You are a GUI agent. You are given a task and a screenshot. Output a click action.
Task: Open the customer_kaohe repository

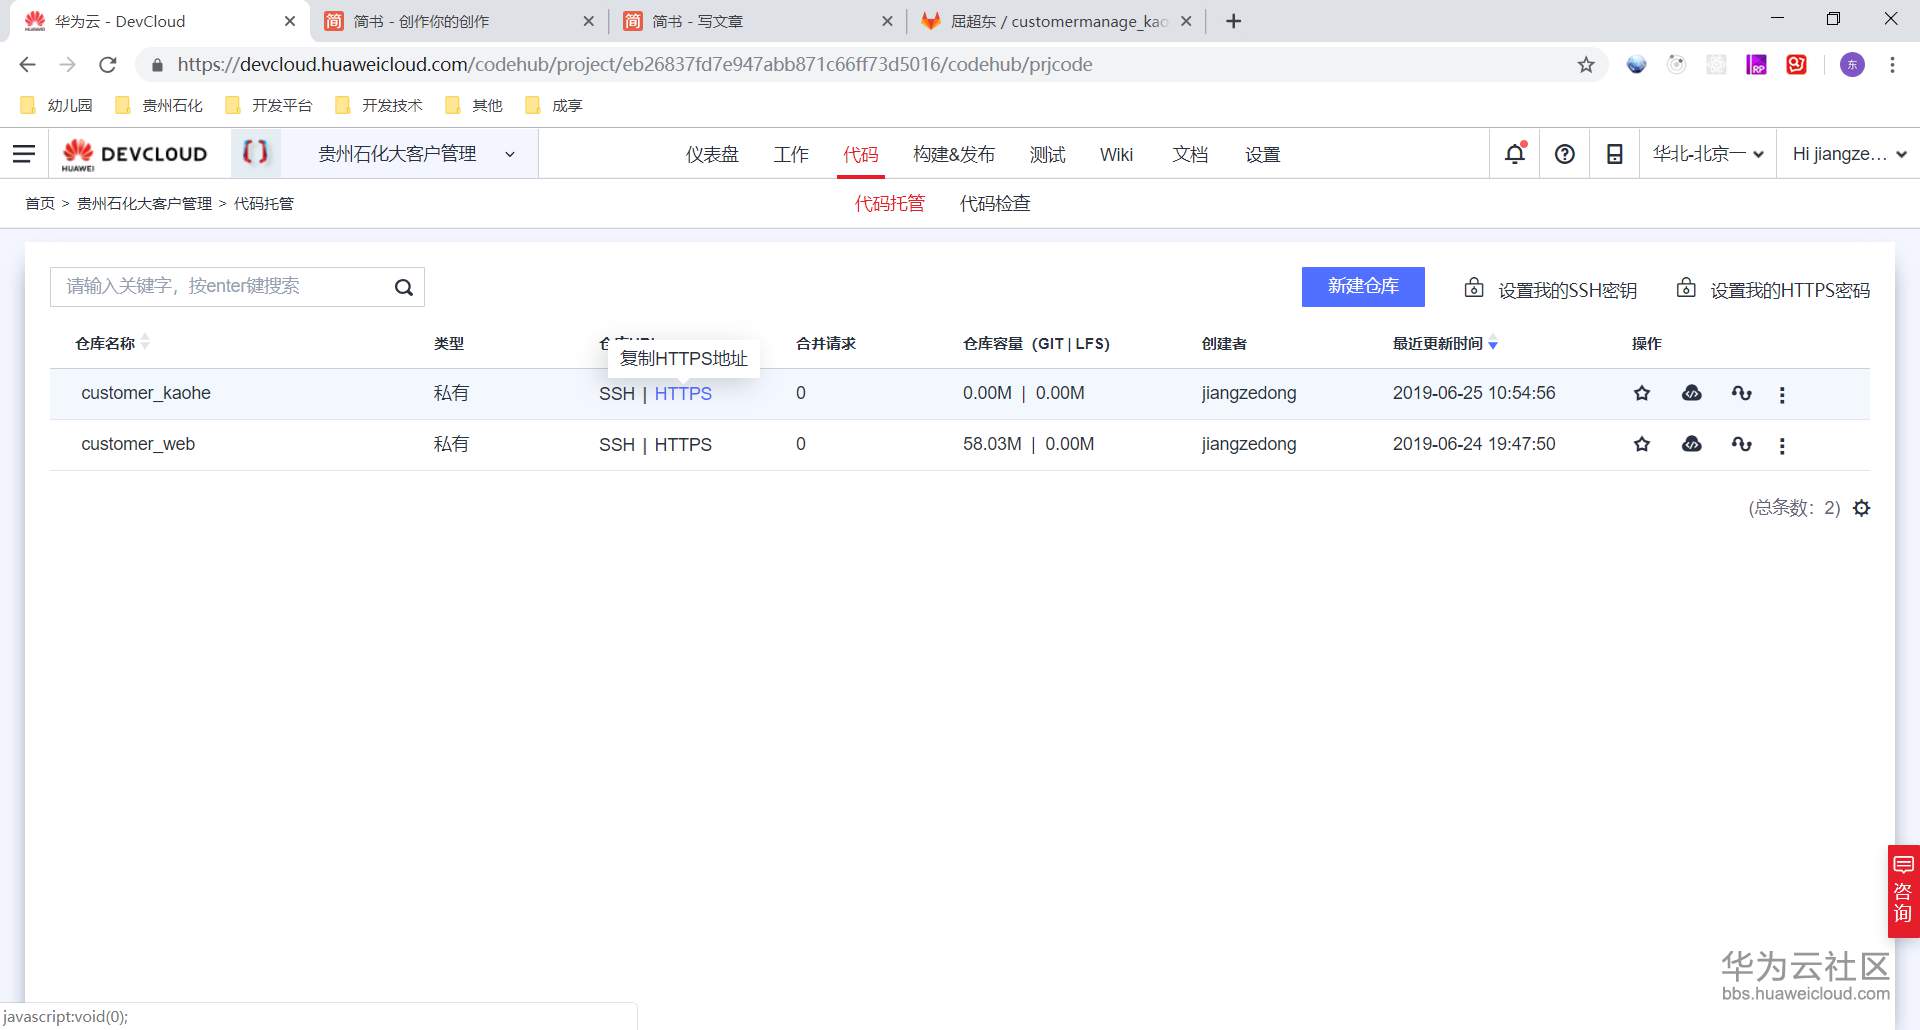coord(146,393)
